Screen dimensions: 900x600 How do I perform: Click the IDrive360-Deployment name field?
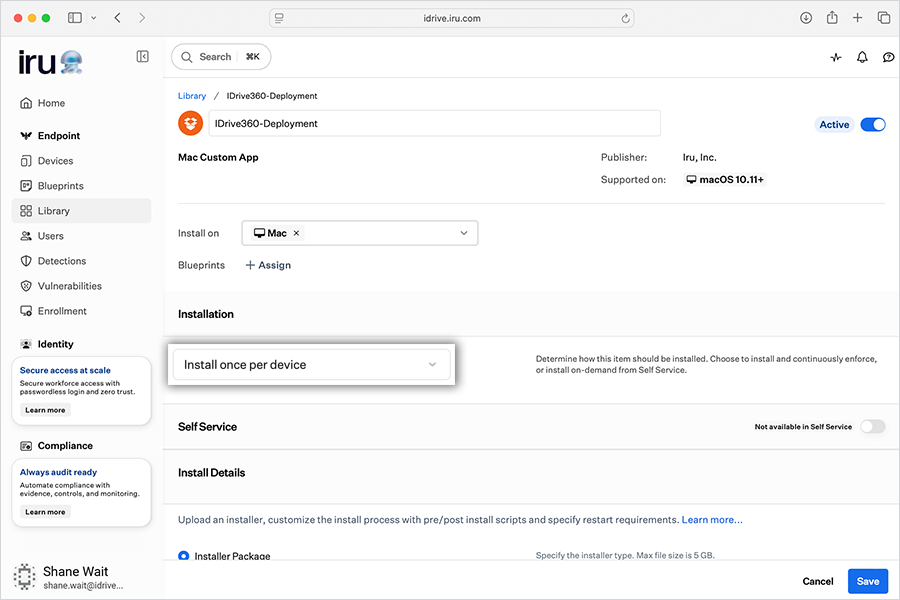[435, 123]
